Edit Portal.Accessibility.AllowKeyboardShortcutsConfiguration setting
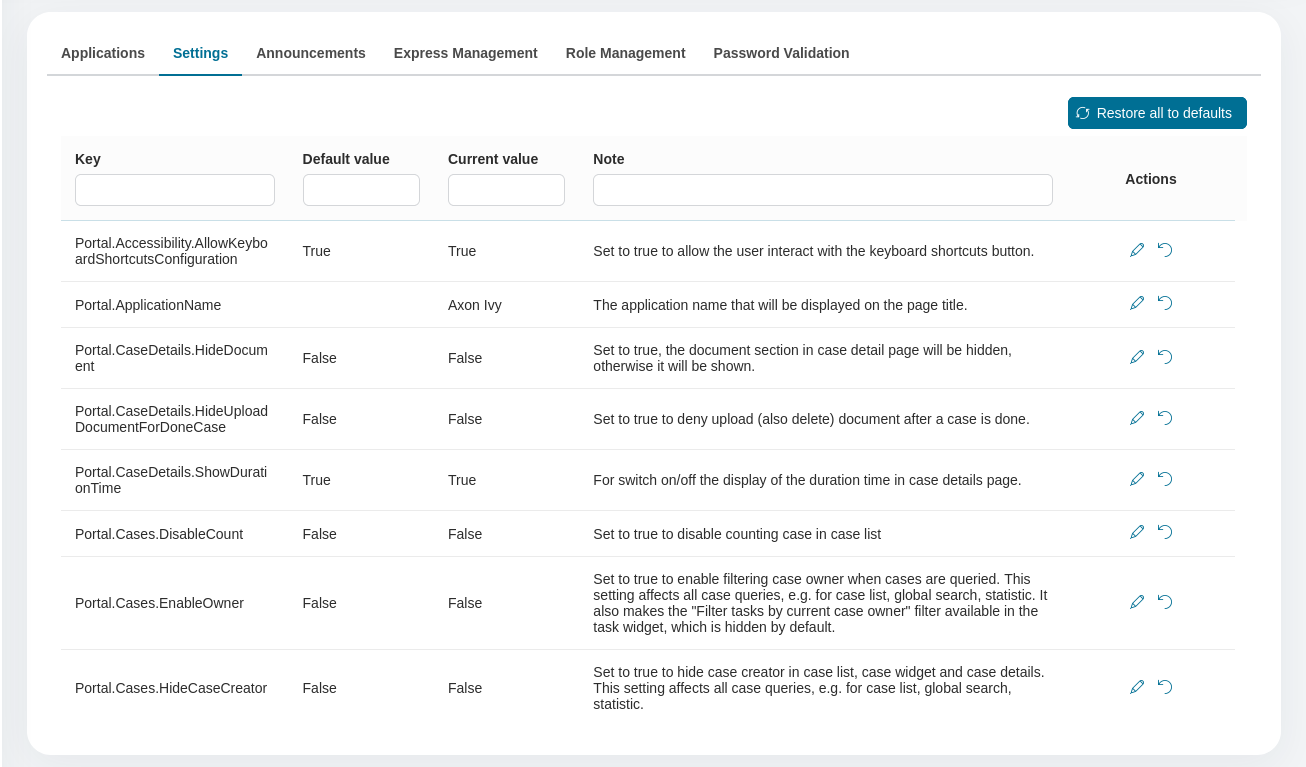Screen dimensions: 1306x767 (1137, 250)
